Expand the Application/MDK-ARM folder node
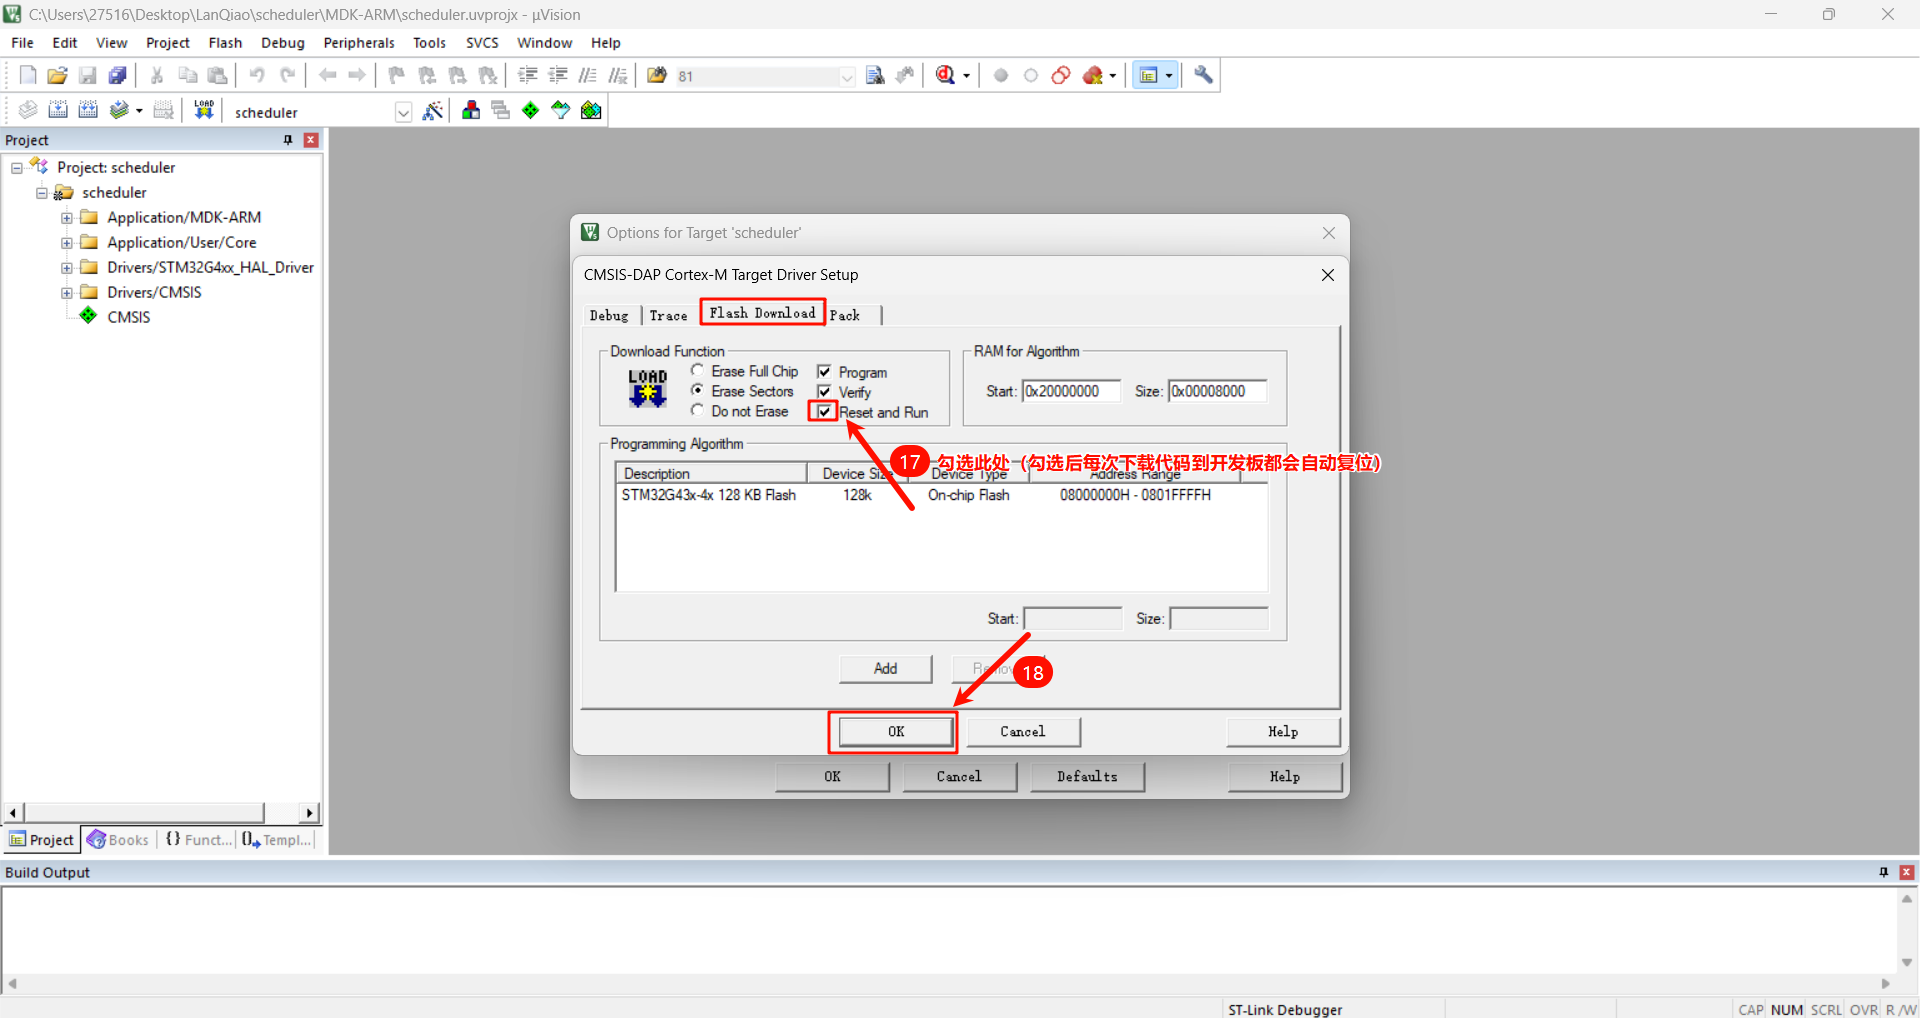This screenshot has width=1920, height=1018. (67, 218)
